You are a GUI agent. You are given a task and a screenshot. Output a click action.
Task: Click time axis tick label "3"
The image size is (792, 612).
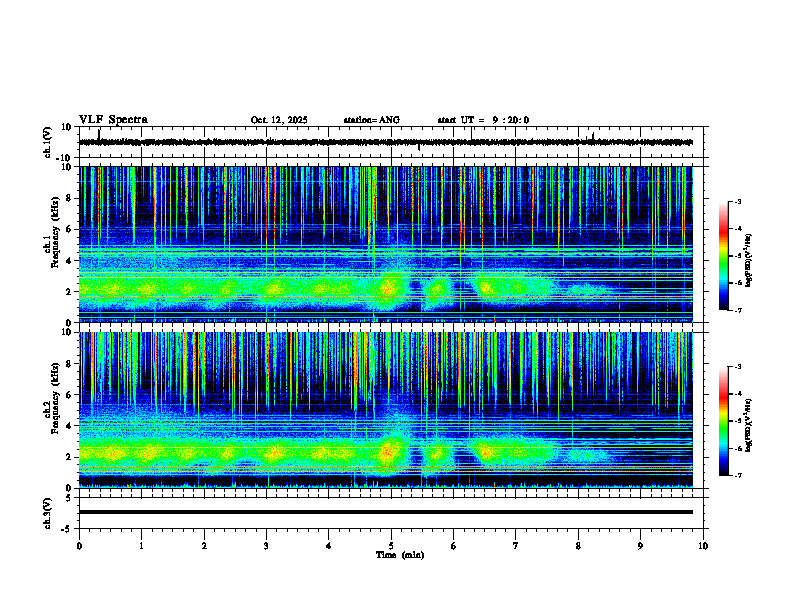click(266, 546)
